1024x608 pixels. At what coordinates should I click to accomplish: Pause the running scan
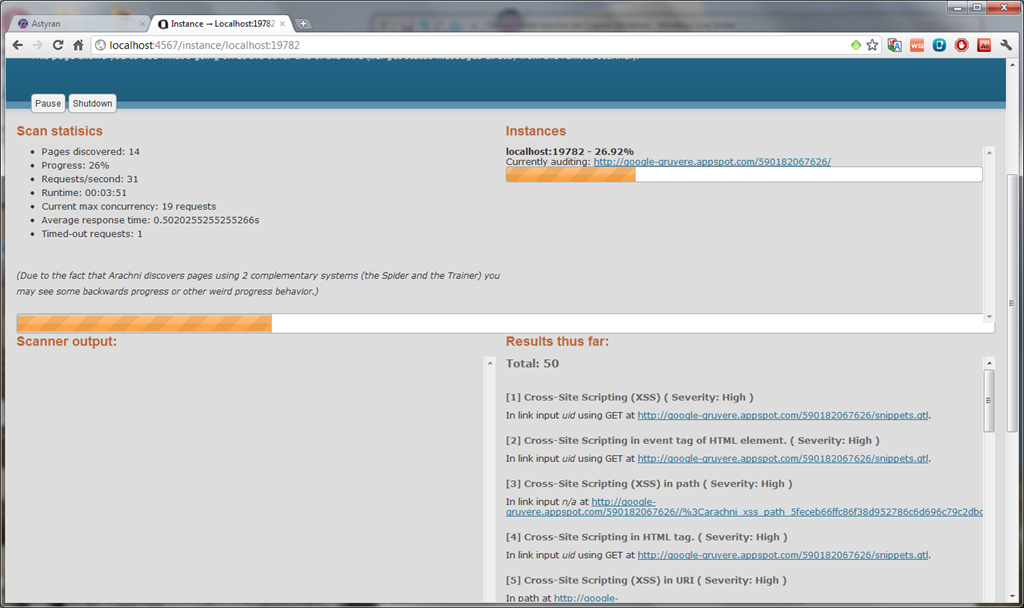(48, 103)
